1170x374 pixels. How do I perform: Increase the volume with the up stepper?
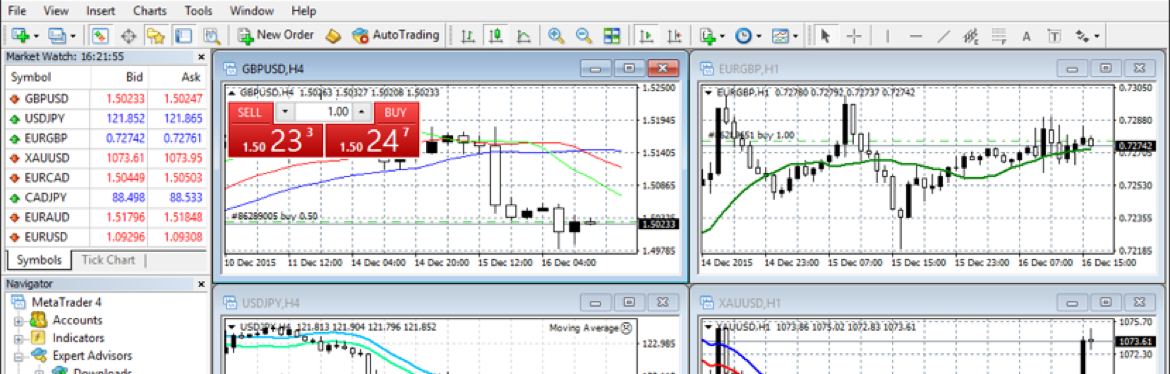[362, 112]
